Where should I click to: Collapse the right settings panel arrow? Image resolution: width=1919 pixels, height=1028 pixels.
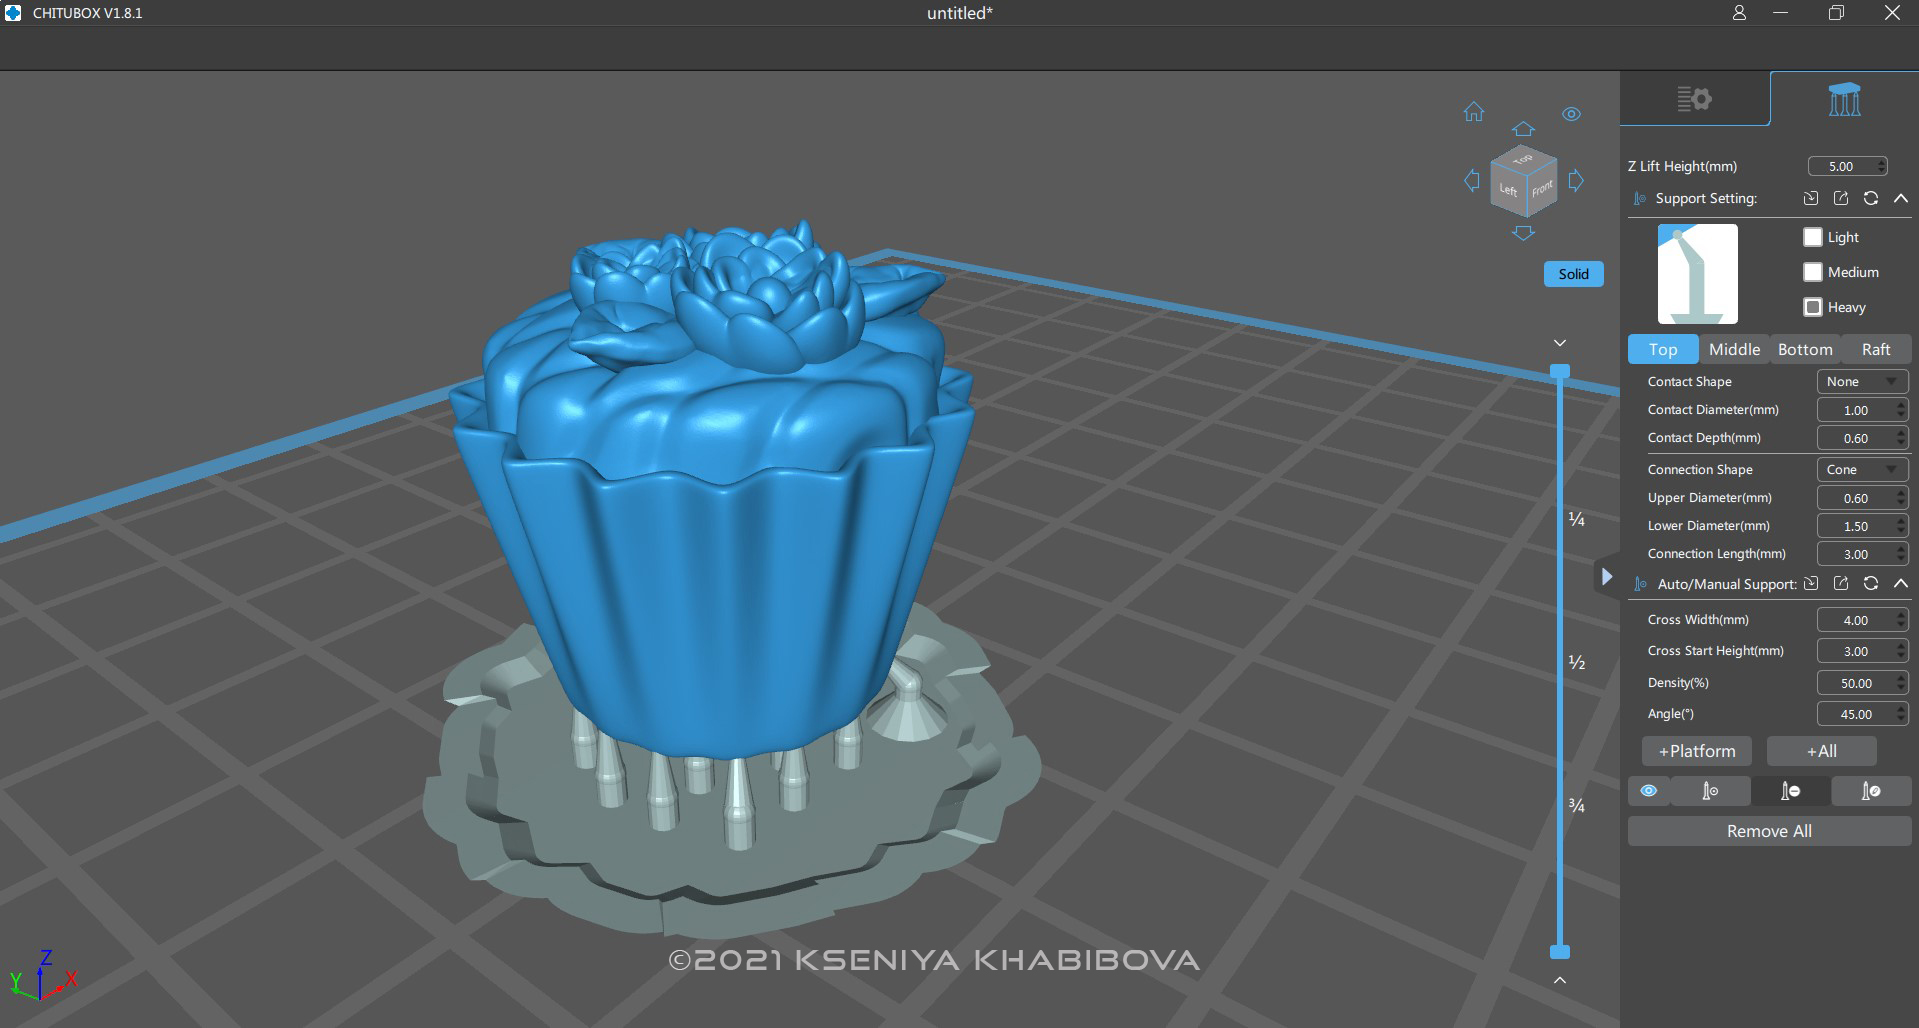point(1606,576)
